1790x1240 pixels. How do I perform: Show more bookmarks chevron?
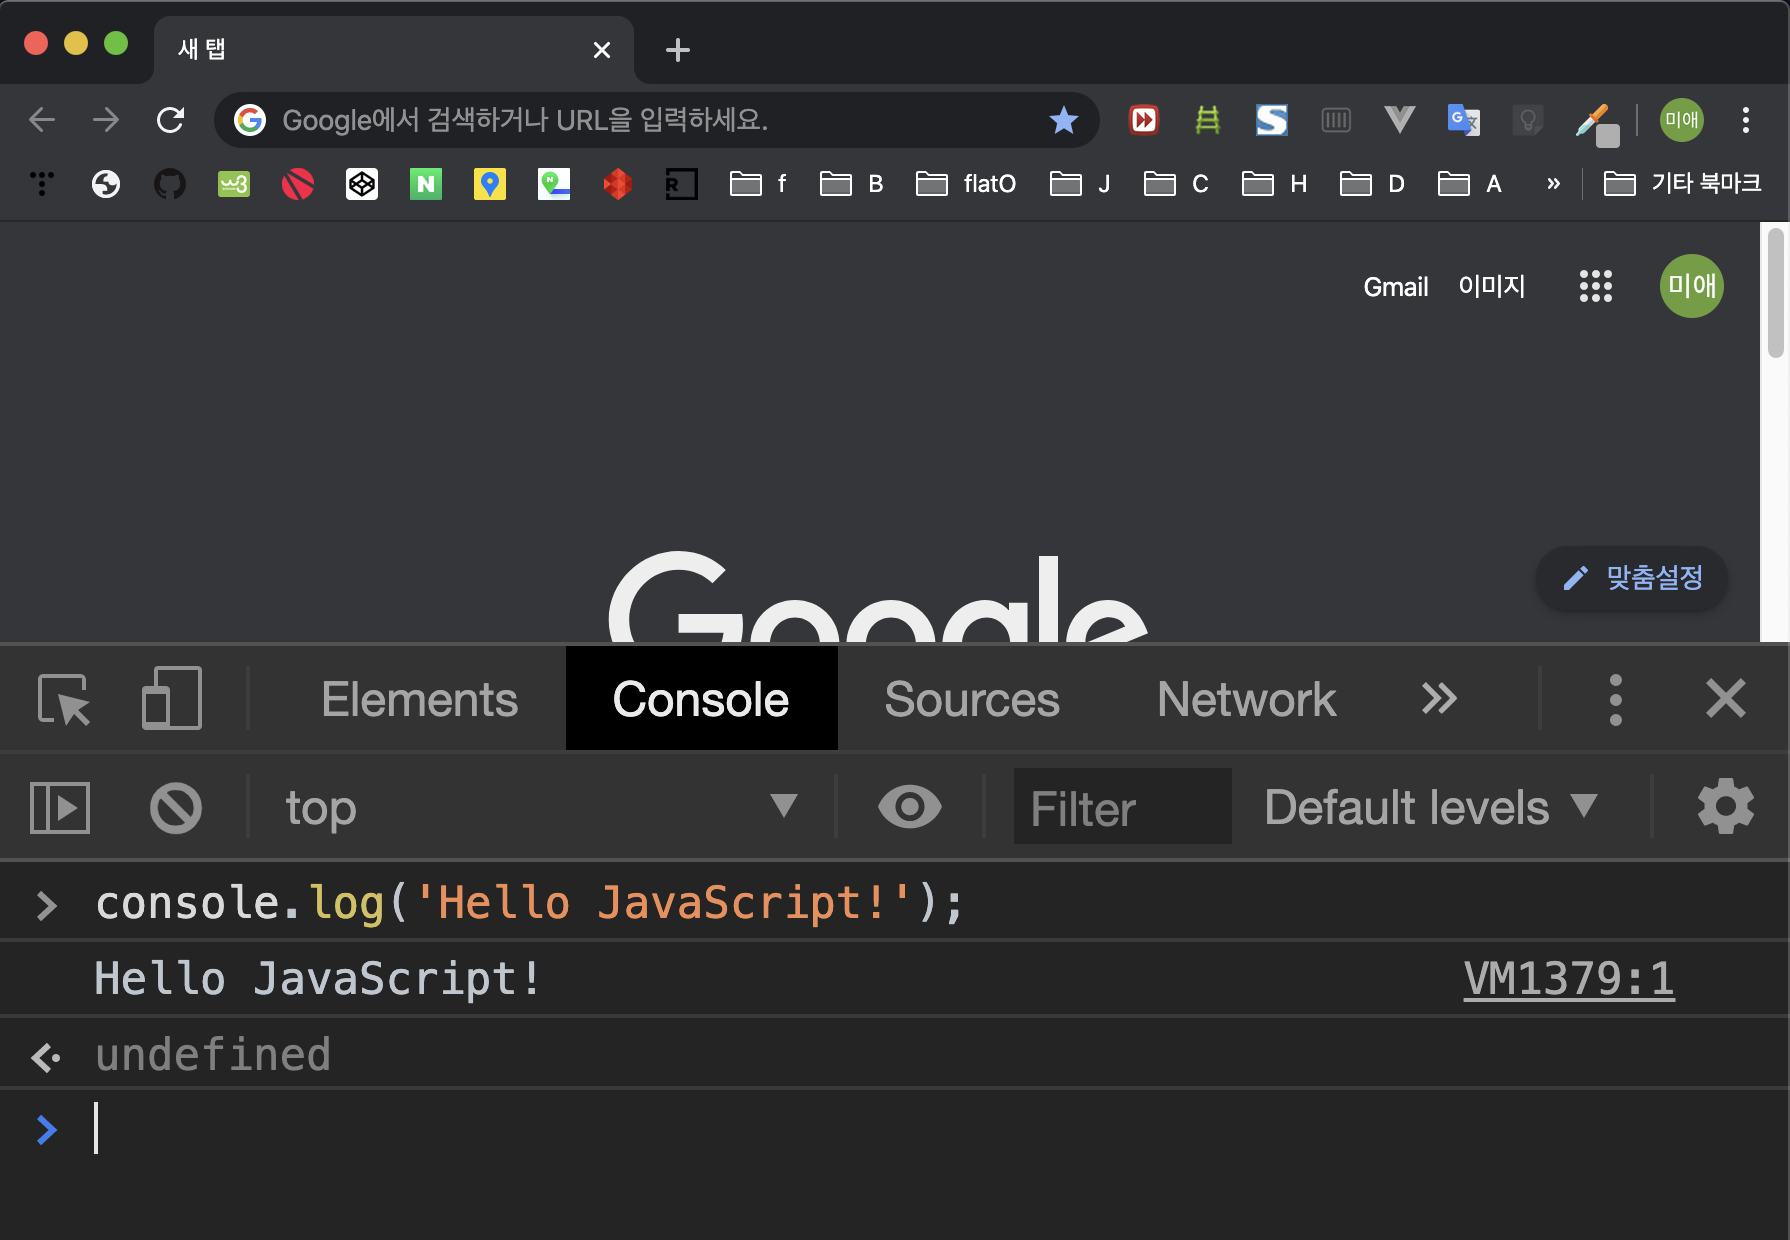click(x=1553, y=184)
